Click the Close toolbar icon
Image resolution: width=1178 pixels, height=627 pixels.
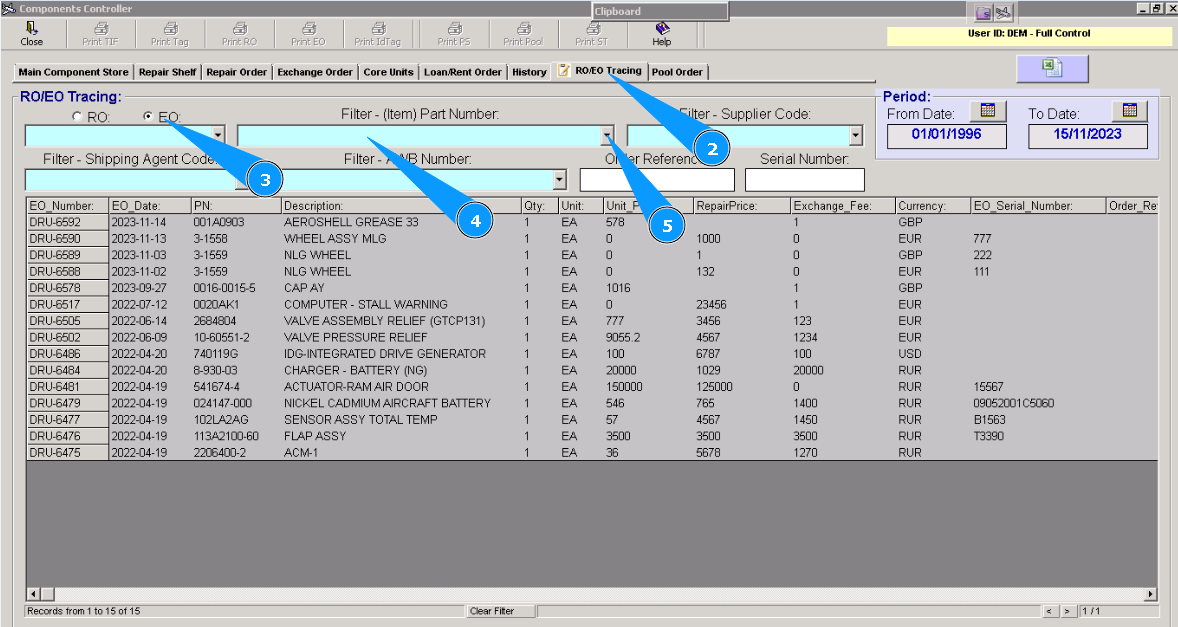coord(32,34)
